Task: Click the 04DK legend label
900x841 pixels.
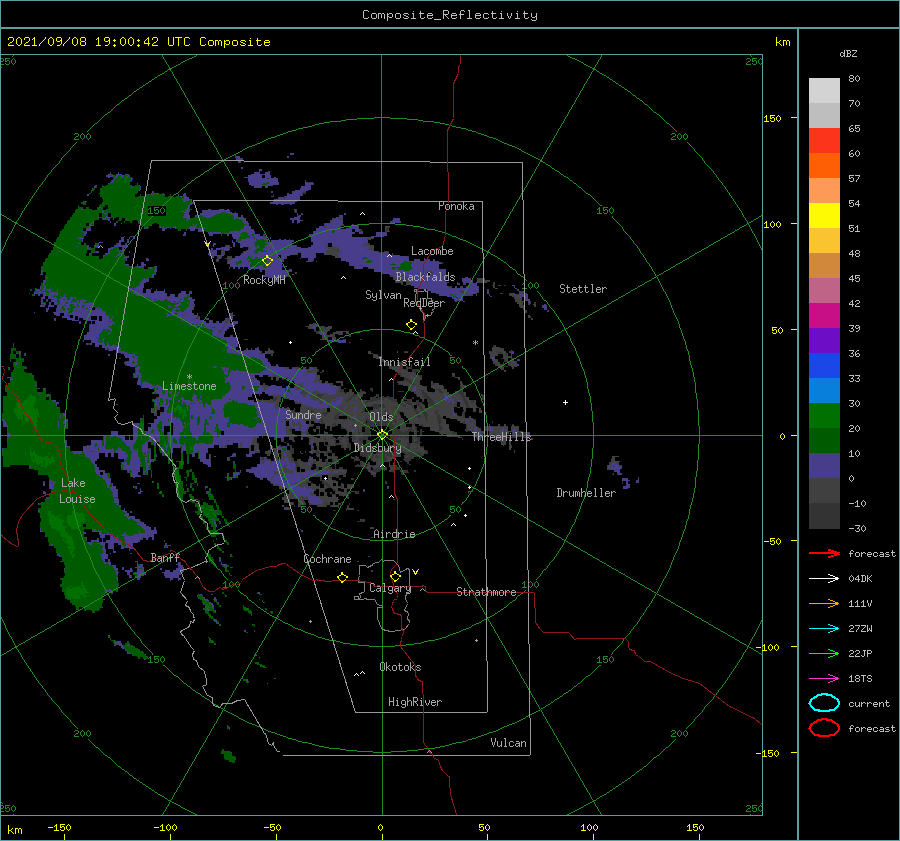Action: click(x=860, y=578)
